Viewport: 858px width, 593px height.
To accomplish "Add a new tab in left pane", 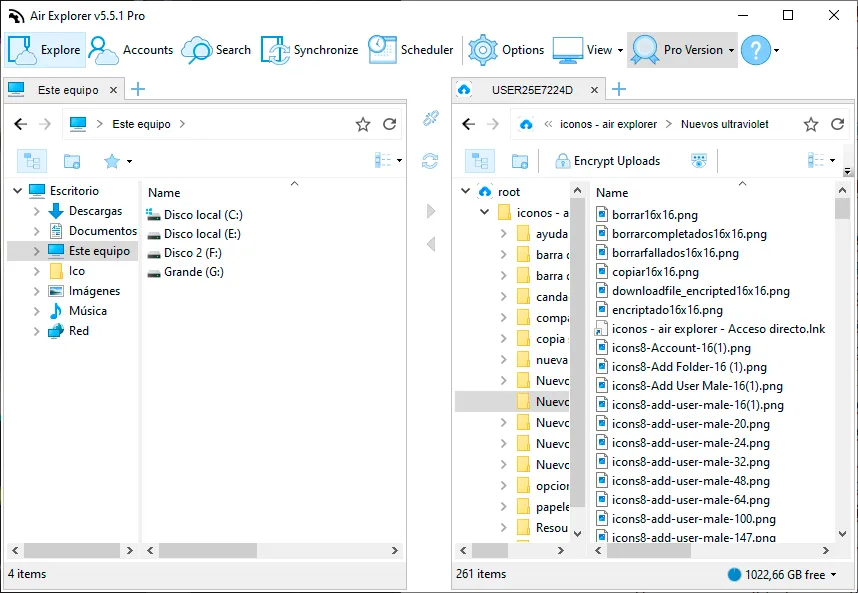I will click(138, 89).
